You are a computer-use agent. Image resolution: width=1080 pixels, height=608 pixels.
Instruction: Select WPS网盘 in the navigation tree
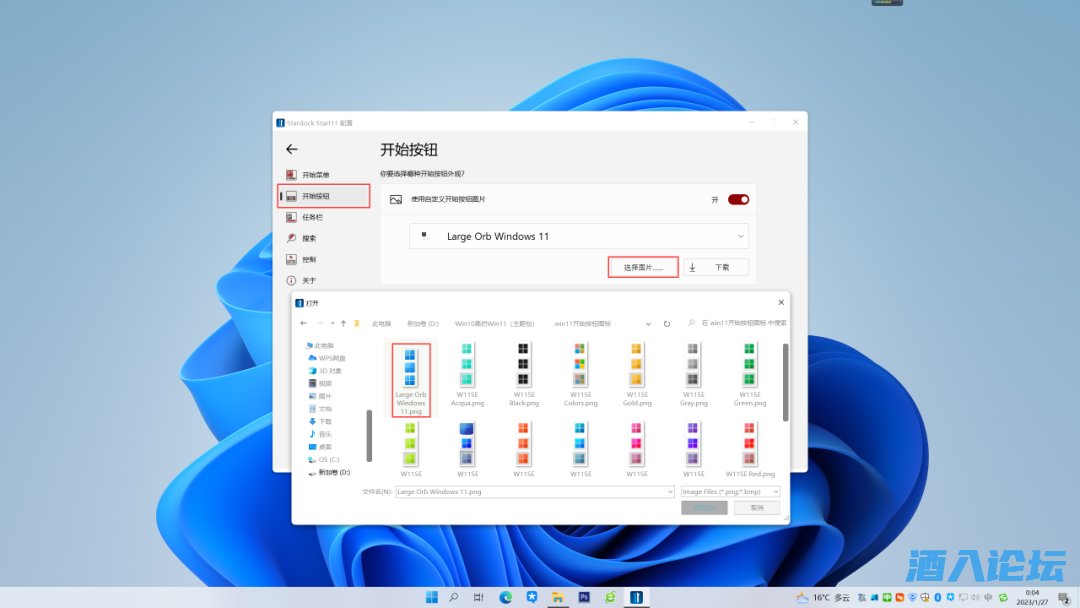326,358
